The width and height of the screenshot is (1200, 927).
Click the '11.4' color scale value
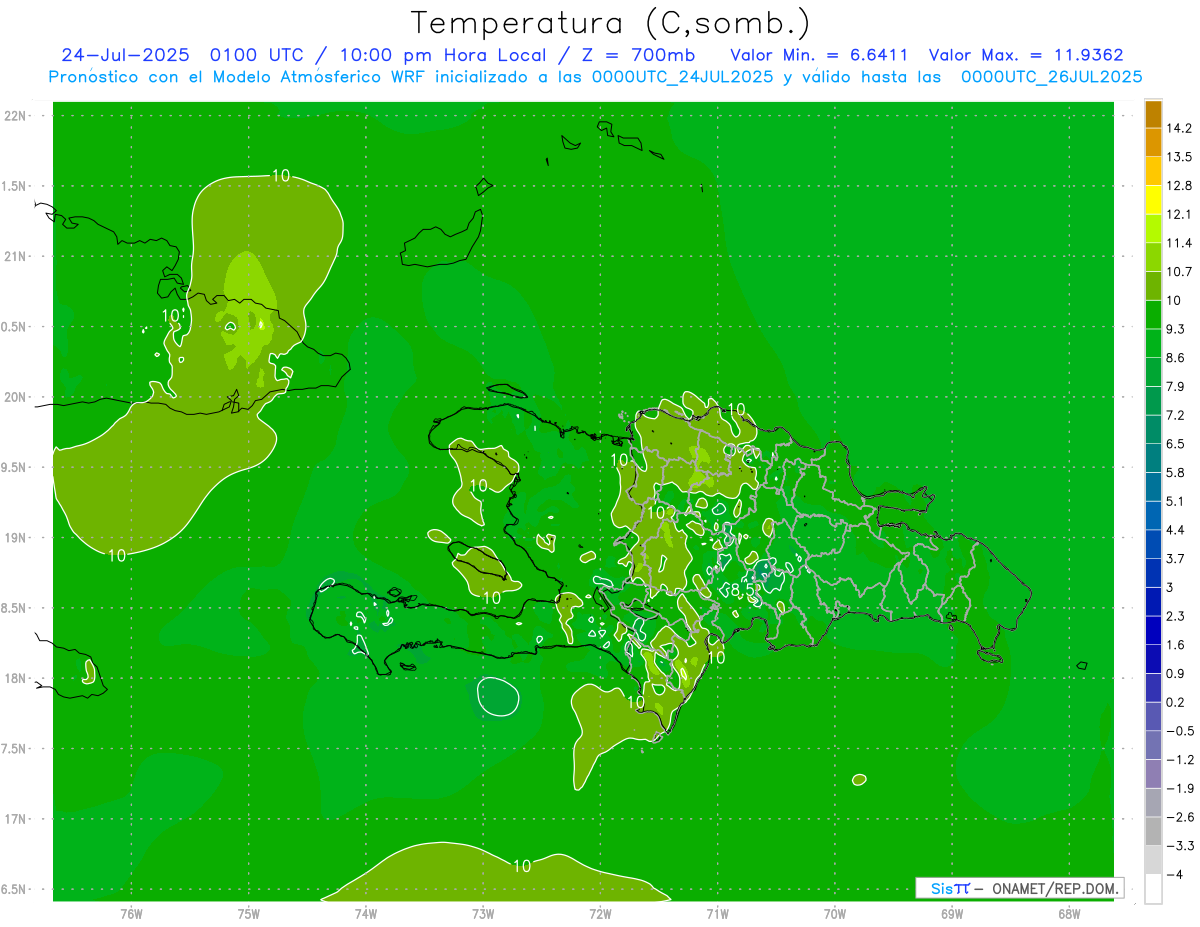(1180, 243)
